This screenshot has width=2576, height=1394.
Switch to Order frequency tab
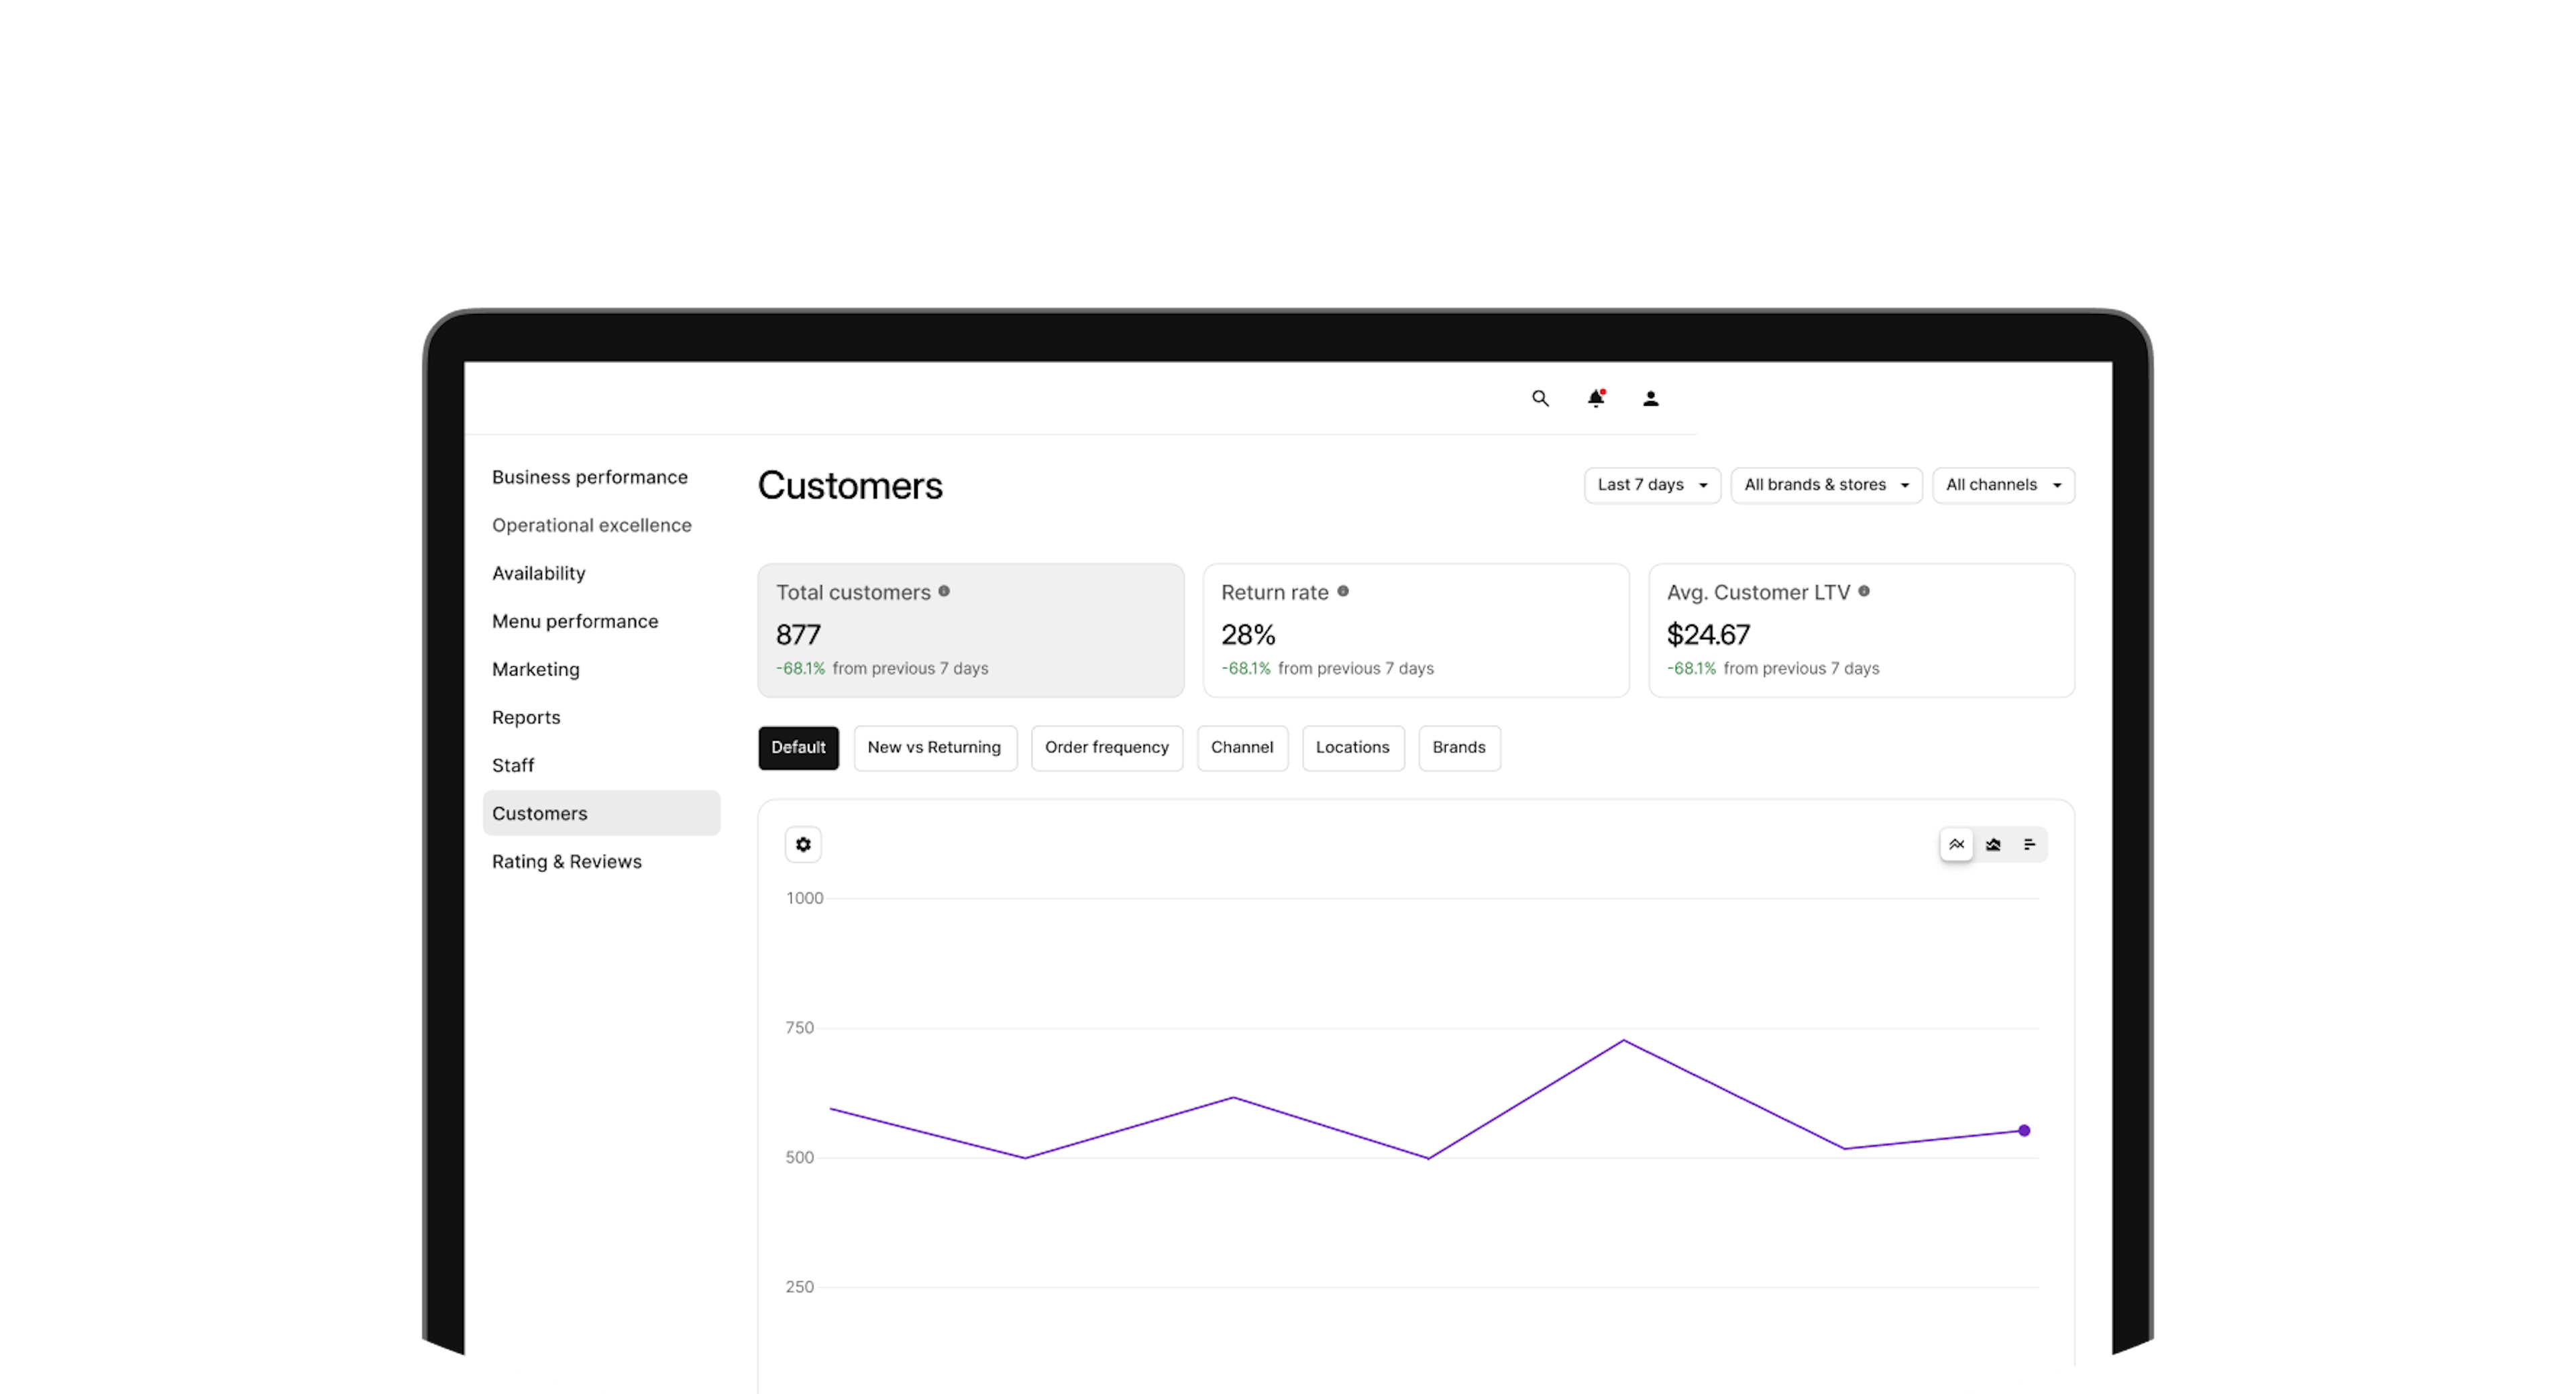pyautogui.click(x=1106, y=747)
